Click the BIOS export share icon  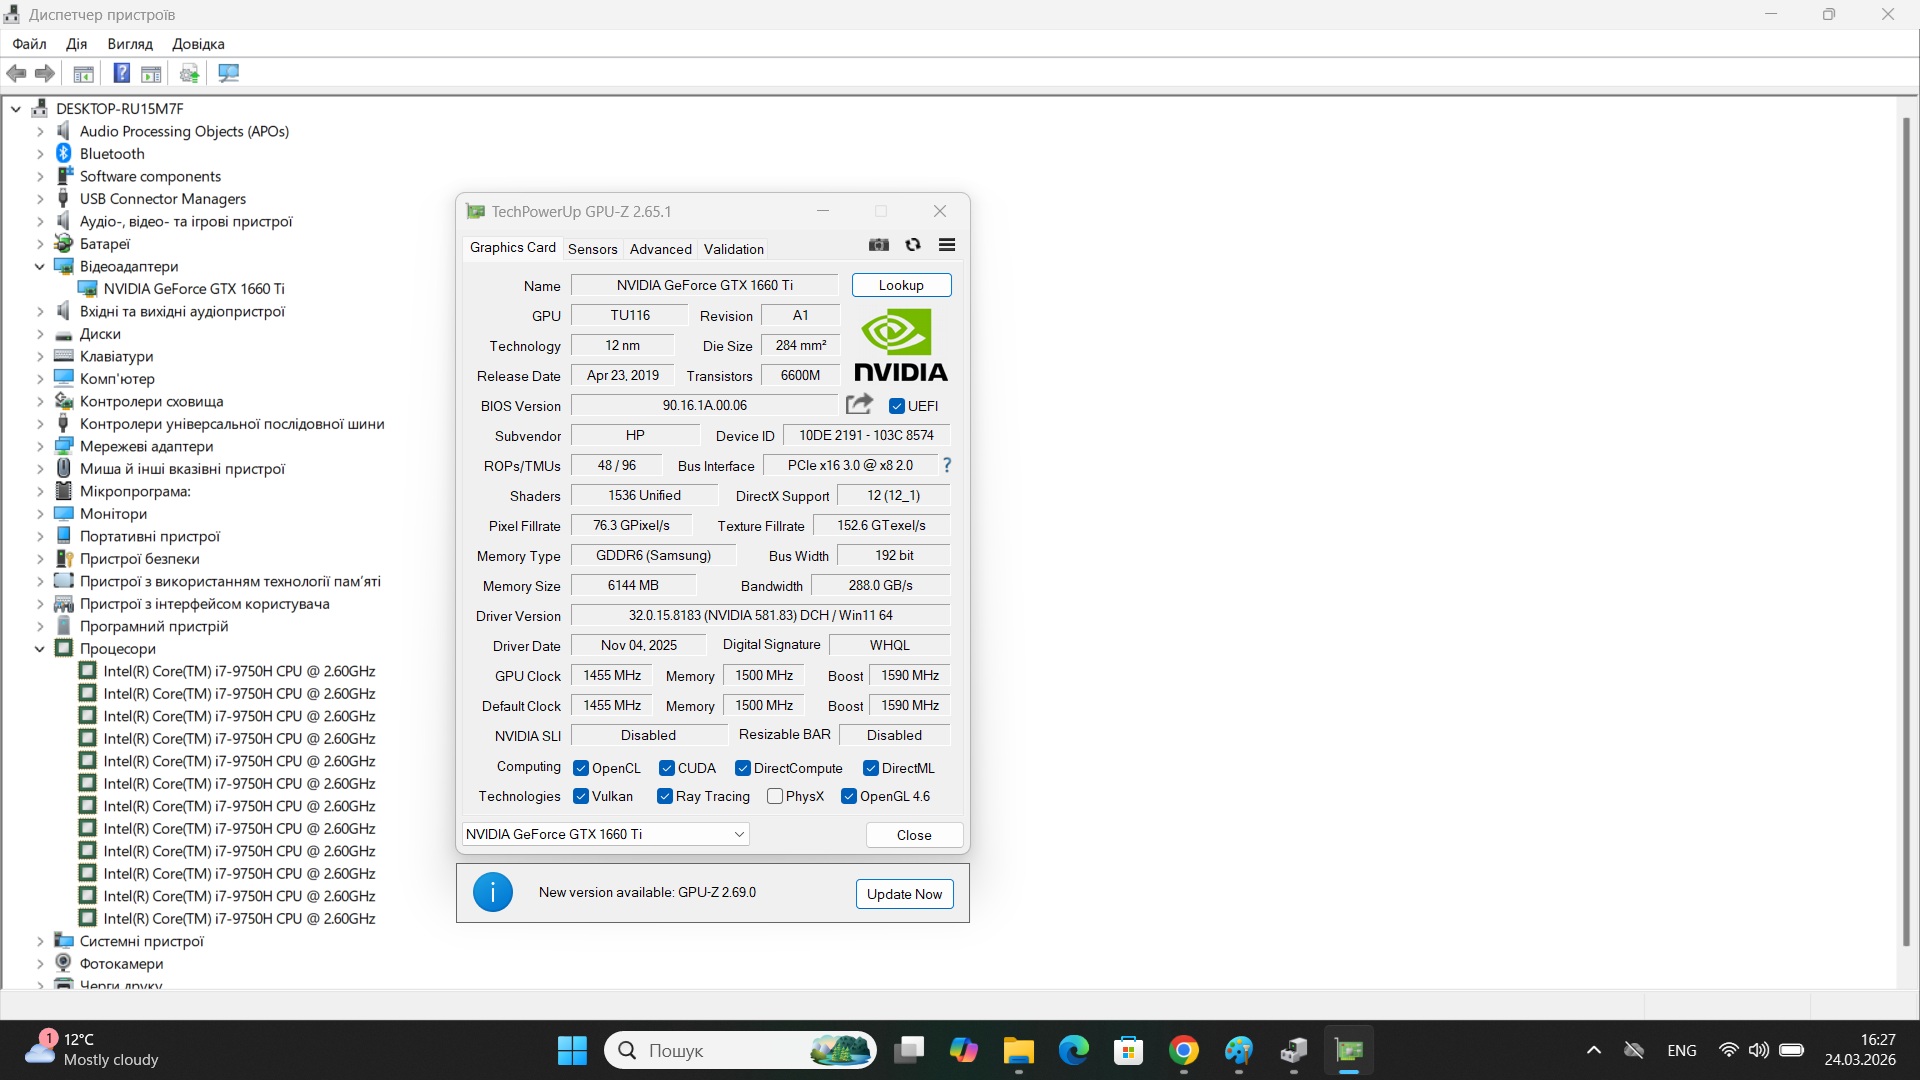click(x=859, y=404)
